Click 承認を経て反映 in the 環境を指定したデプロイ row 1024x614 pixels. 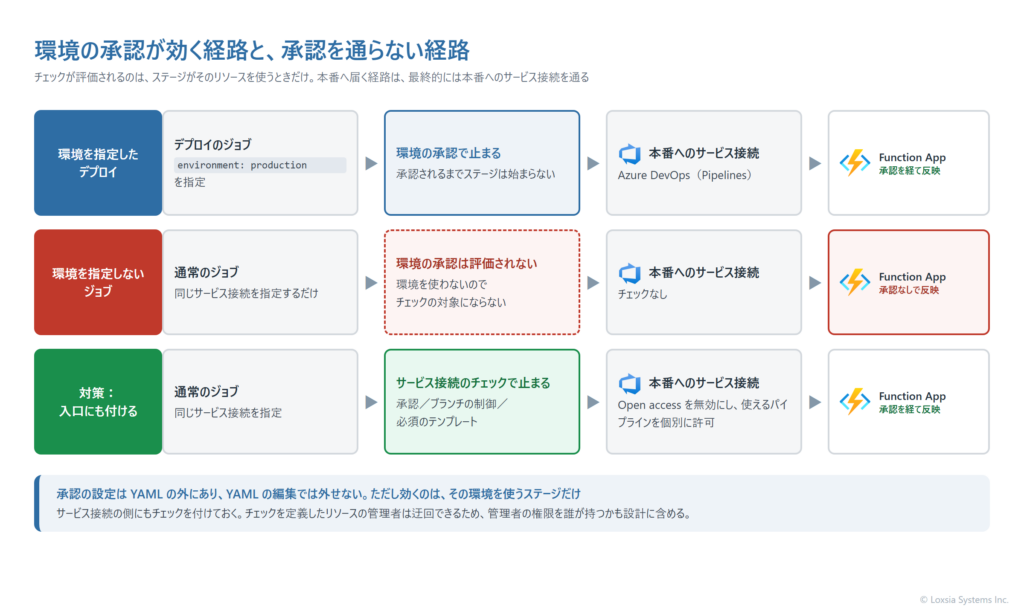click(909, 170)
